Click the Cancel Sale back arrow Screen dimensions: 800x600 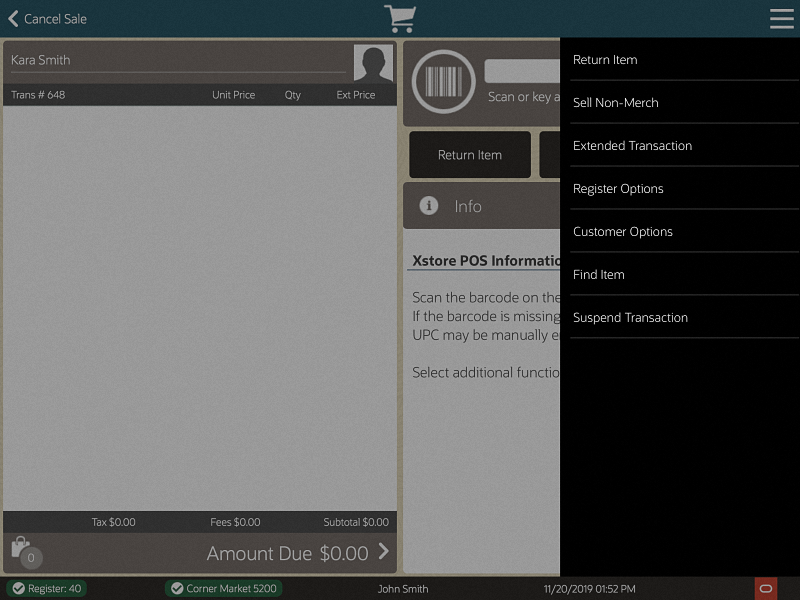13,19
